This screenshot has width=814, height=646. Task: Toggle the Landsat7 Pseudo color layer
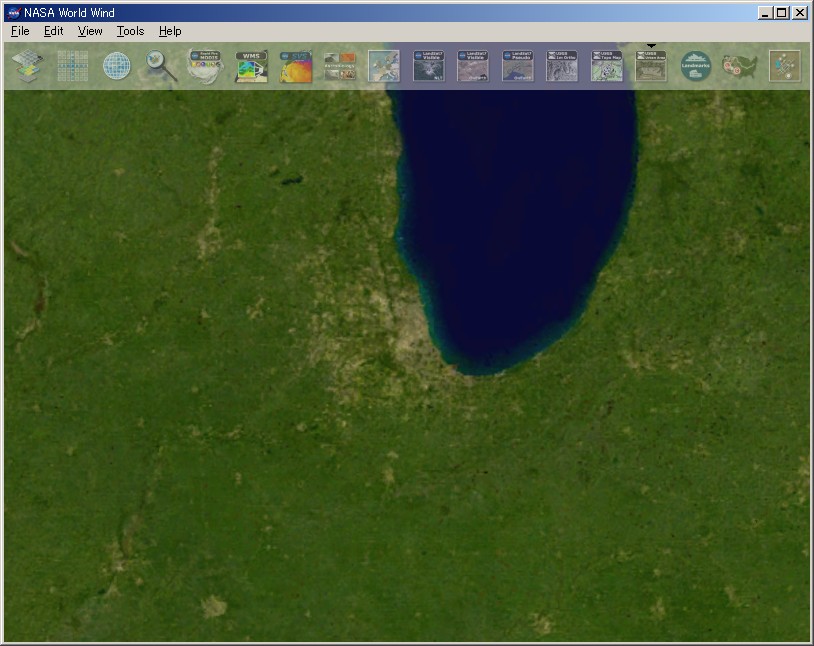coord(517,66)
